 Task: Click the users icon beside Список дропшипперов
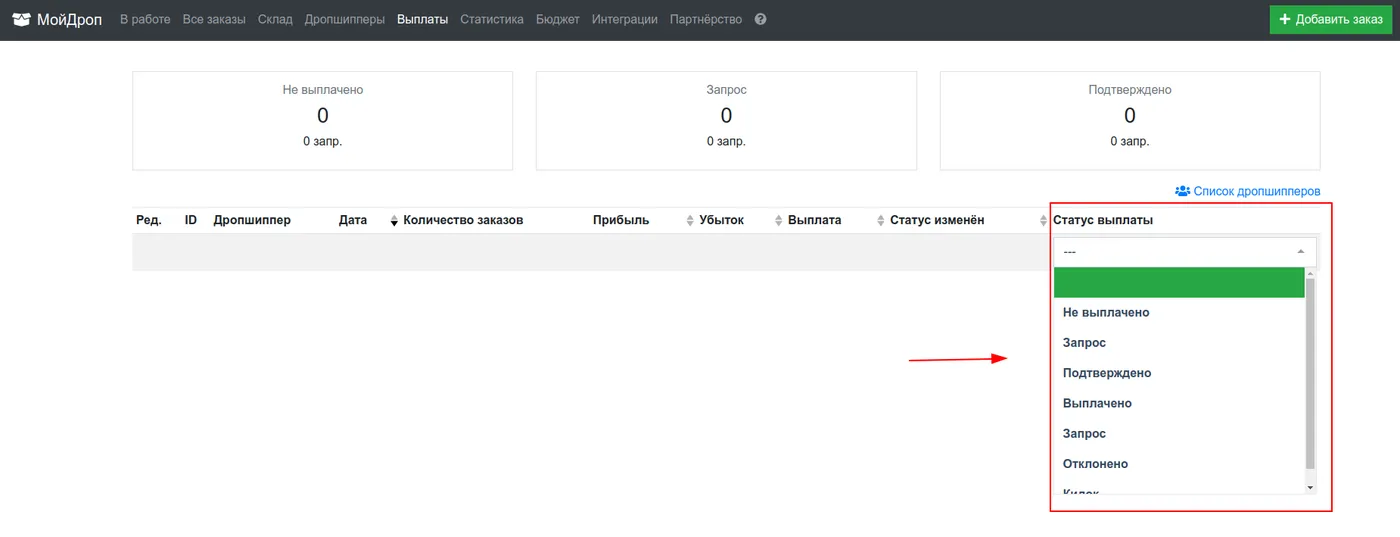[x=1182, y=191]
